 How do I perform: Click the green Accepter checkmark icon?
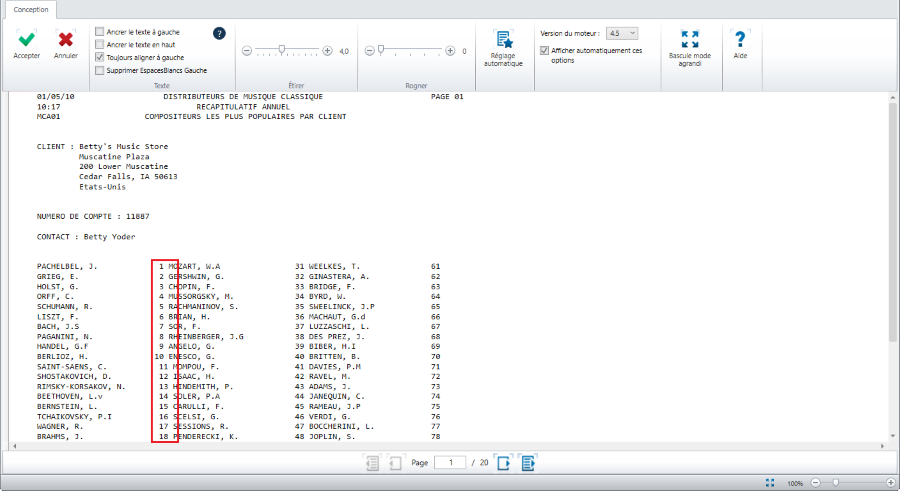click(x=26, y=39)
